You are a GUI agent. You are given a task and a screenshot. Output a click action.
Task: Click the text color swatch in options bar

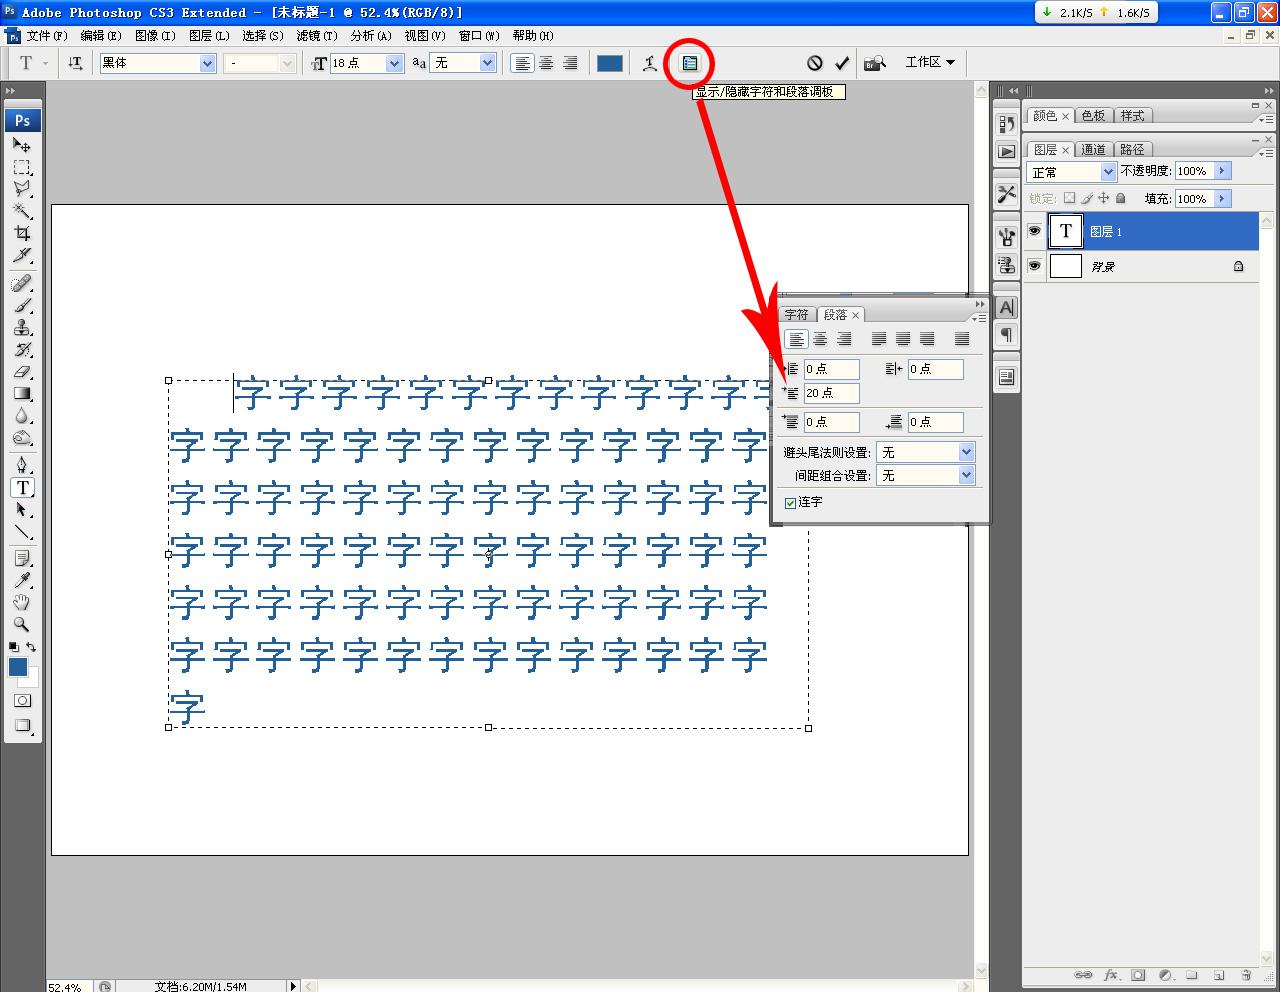point(610,63)
